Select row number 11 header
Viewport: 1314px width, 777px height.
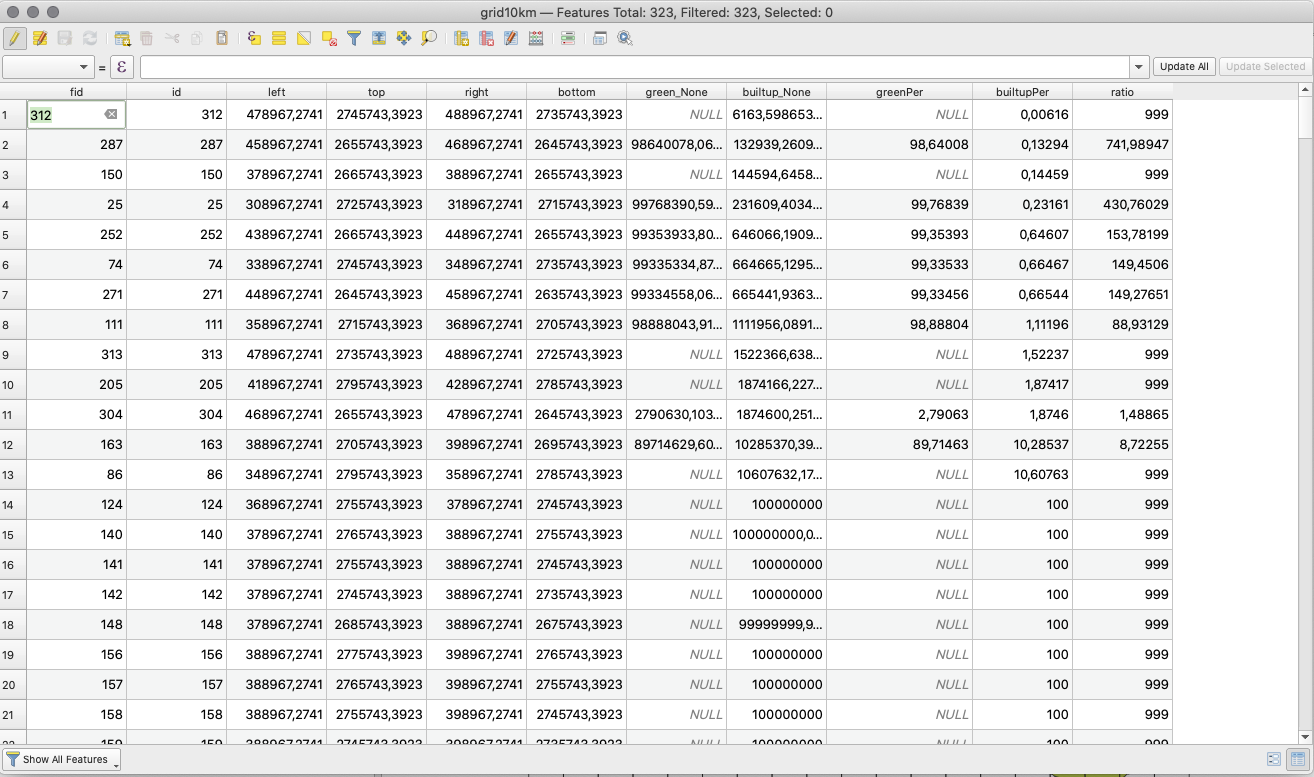coord(13,415)
